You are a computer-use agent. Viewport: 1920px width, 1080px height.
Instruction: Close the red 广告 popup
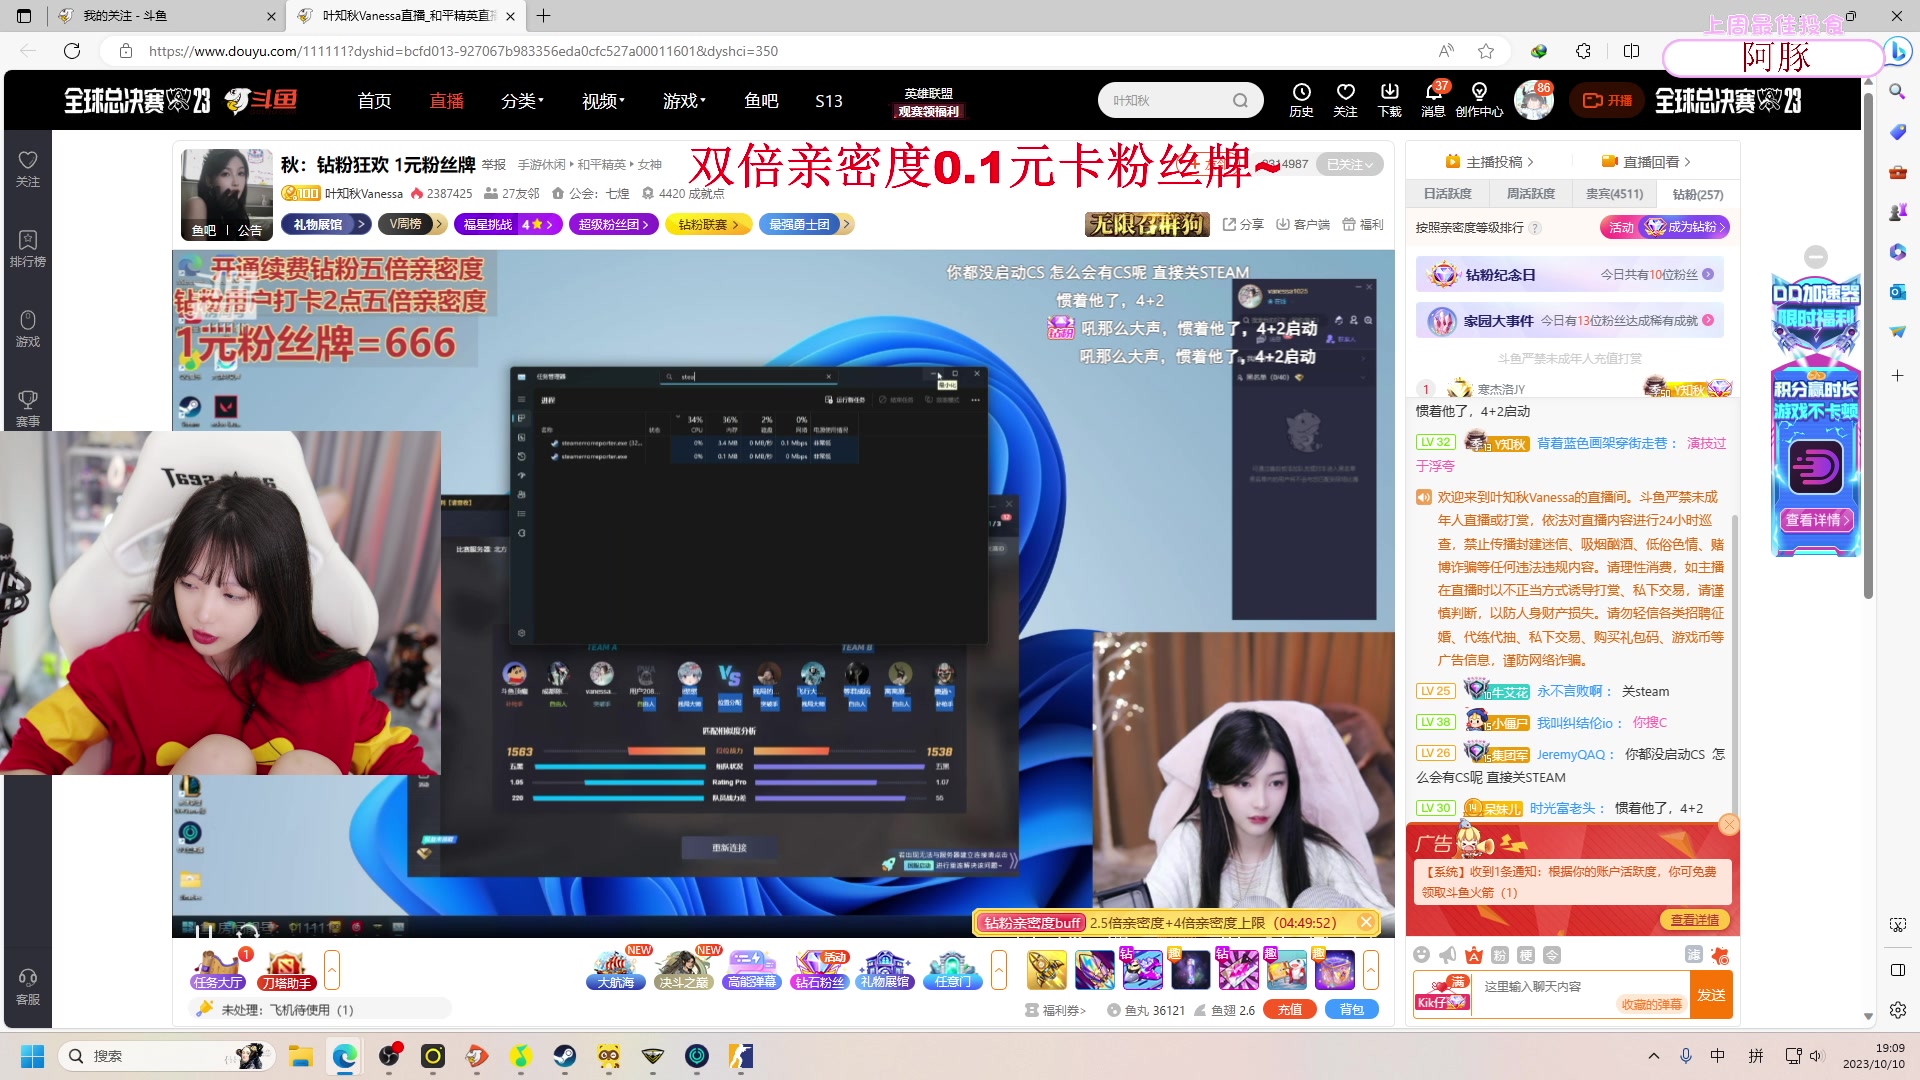click(1729, 825)
